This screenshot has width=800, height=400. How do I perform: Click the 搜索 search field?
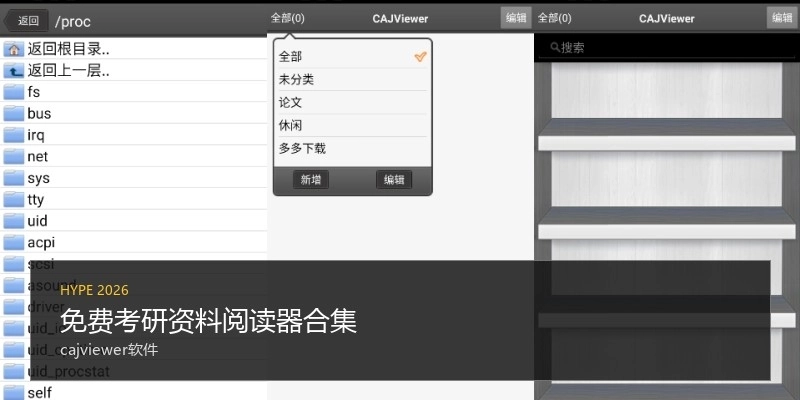(666, 48)
